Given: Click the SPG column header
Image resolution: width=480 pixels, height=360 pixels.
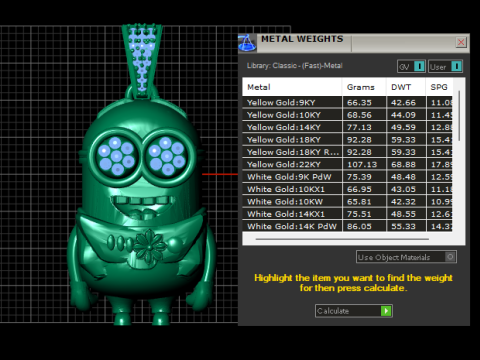Looking at the screenshot, I should point(439,87).
